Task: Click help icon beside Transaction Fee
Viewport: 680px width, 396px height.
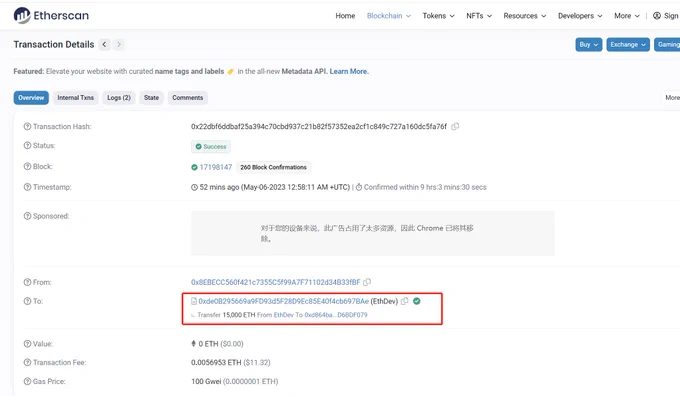Action: click(x=27, y=362)
